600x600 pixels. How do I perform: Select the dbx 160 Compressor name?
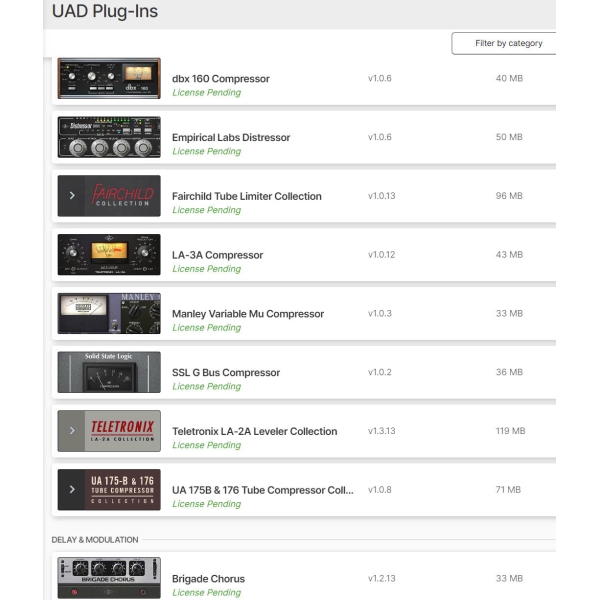pos(221,79)
